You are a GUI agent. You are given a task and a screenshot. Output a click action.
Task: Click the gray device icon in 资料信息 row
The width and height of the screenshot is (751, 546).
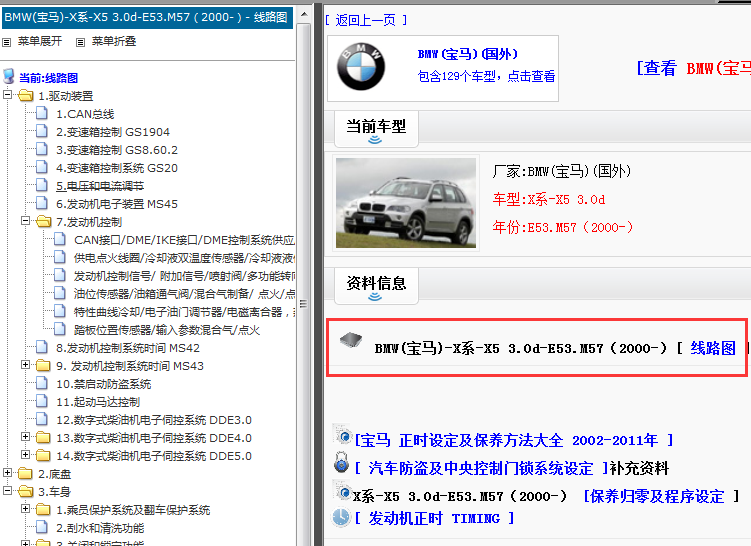coord(351,340)
